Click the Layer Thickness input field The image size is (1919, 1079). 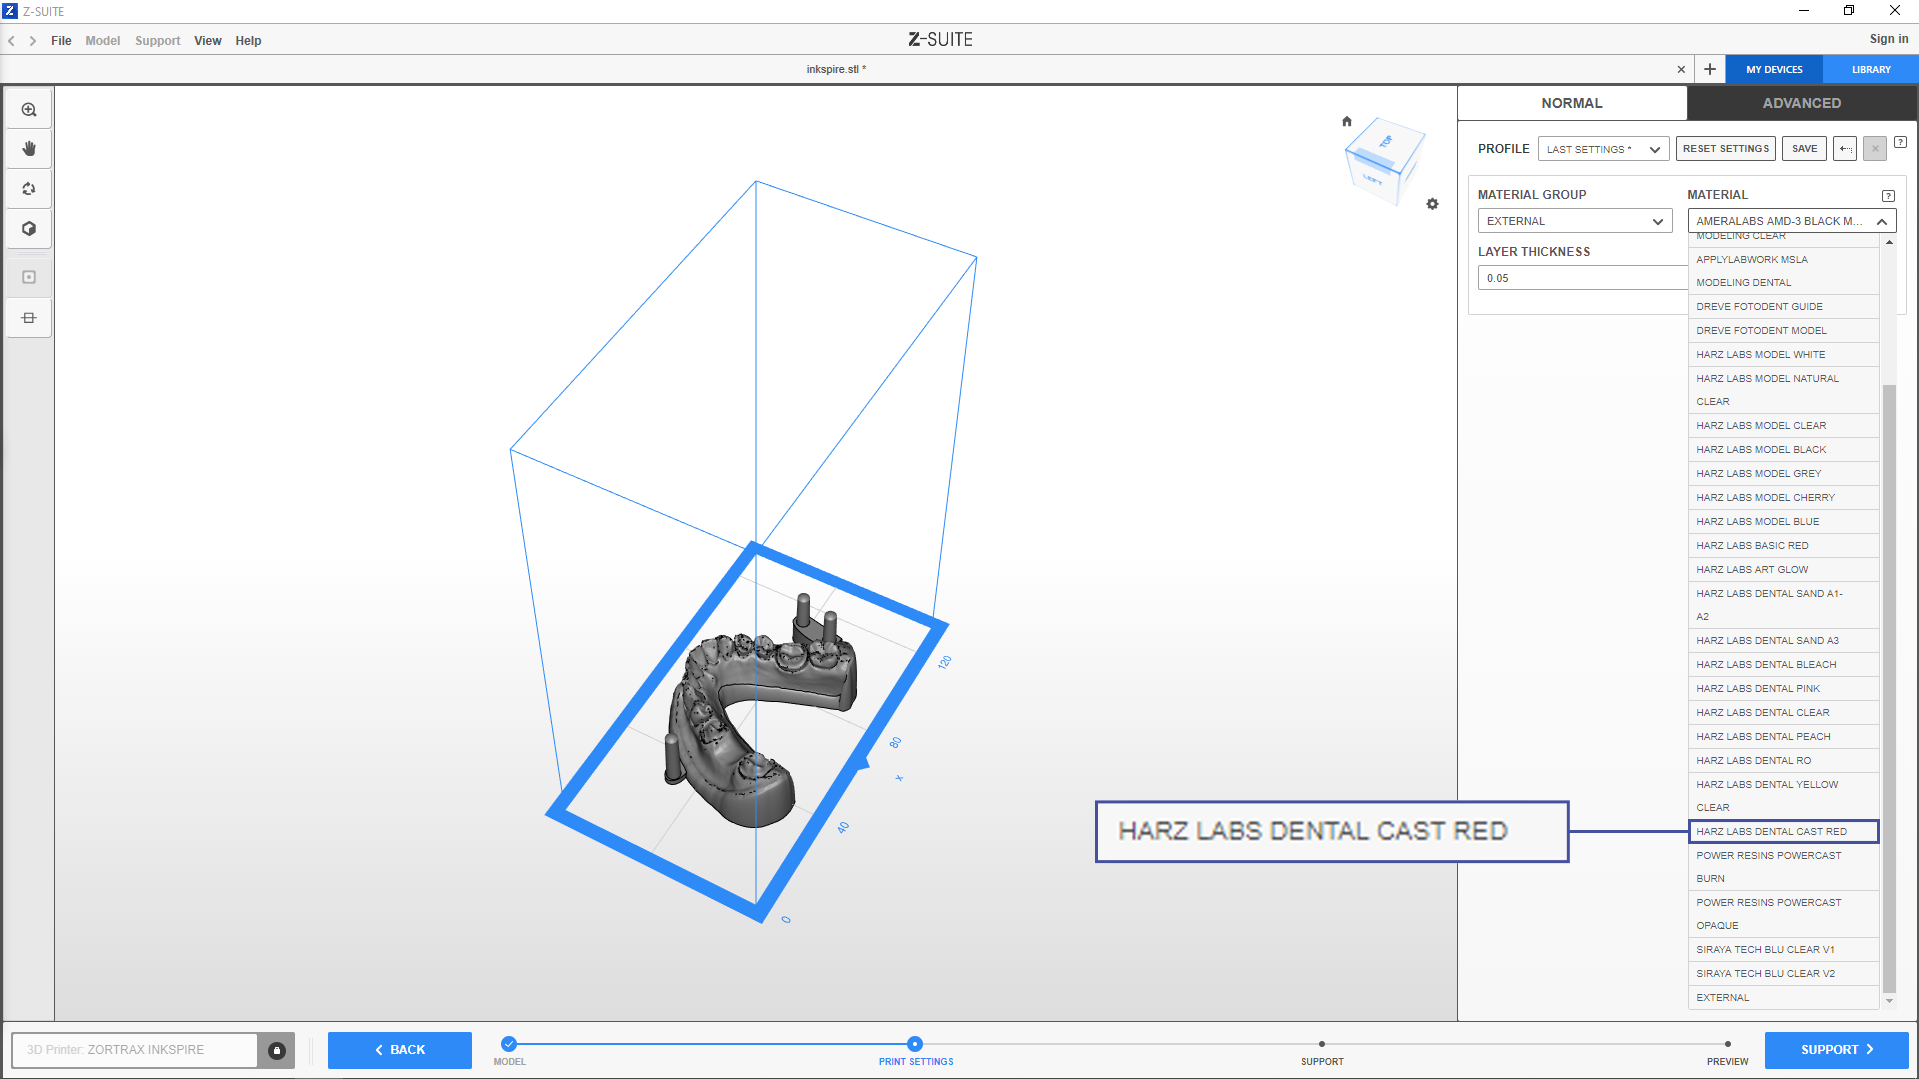(x=1581, y=278)
